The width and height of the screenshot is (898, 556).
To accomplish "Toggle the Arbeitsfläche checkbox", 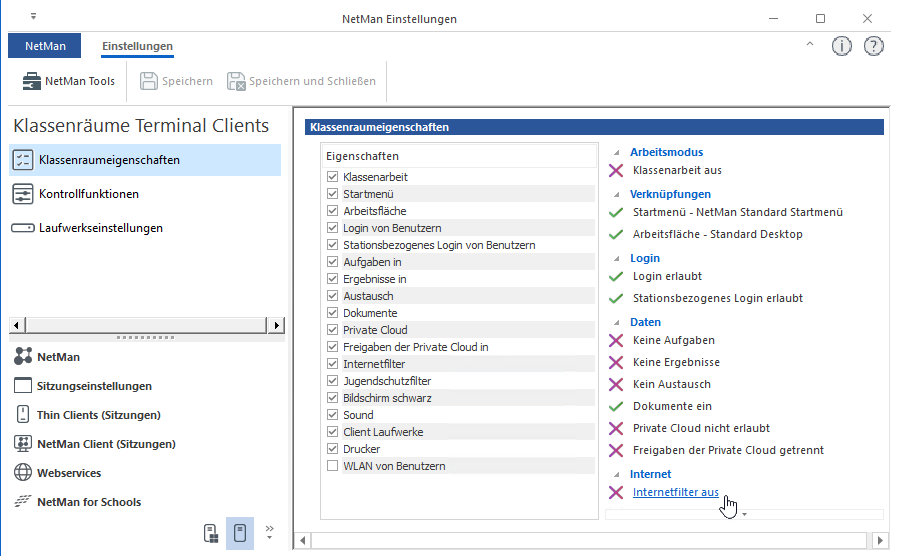I will [x=332, y=211].
